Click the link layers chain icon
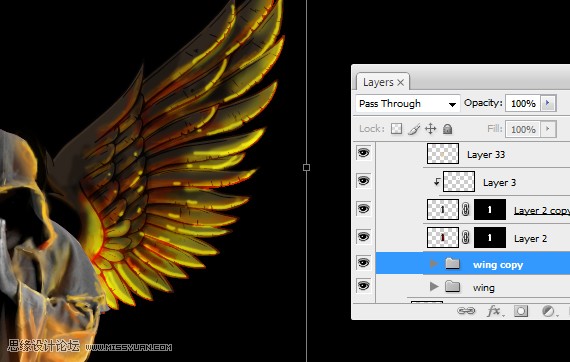Image resolution: width=570 pixels, height=362 pixels. click(x=466, y=311)
